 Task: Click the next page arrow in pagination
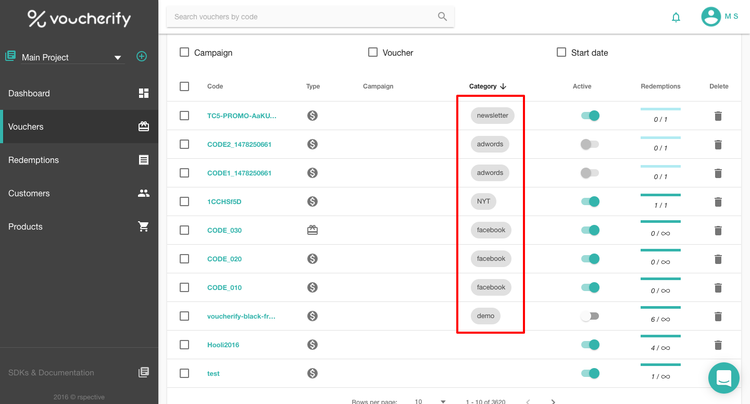point(553,401)
